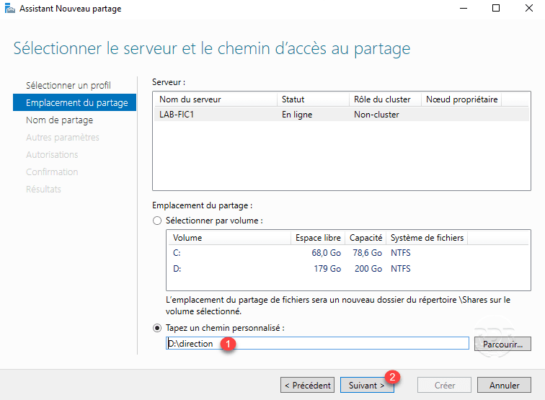Select the 'Sélectionner par volume' radio button
The width and height of the screenshot is (545, 400).
point(157,221)
